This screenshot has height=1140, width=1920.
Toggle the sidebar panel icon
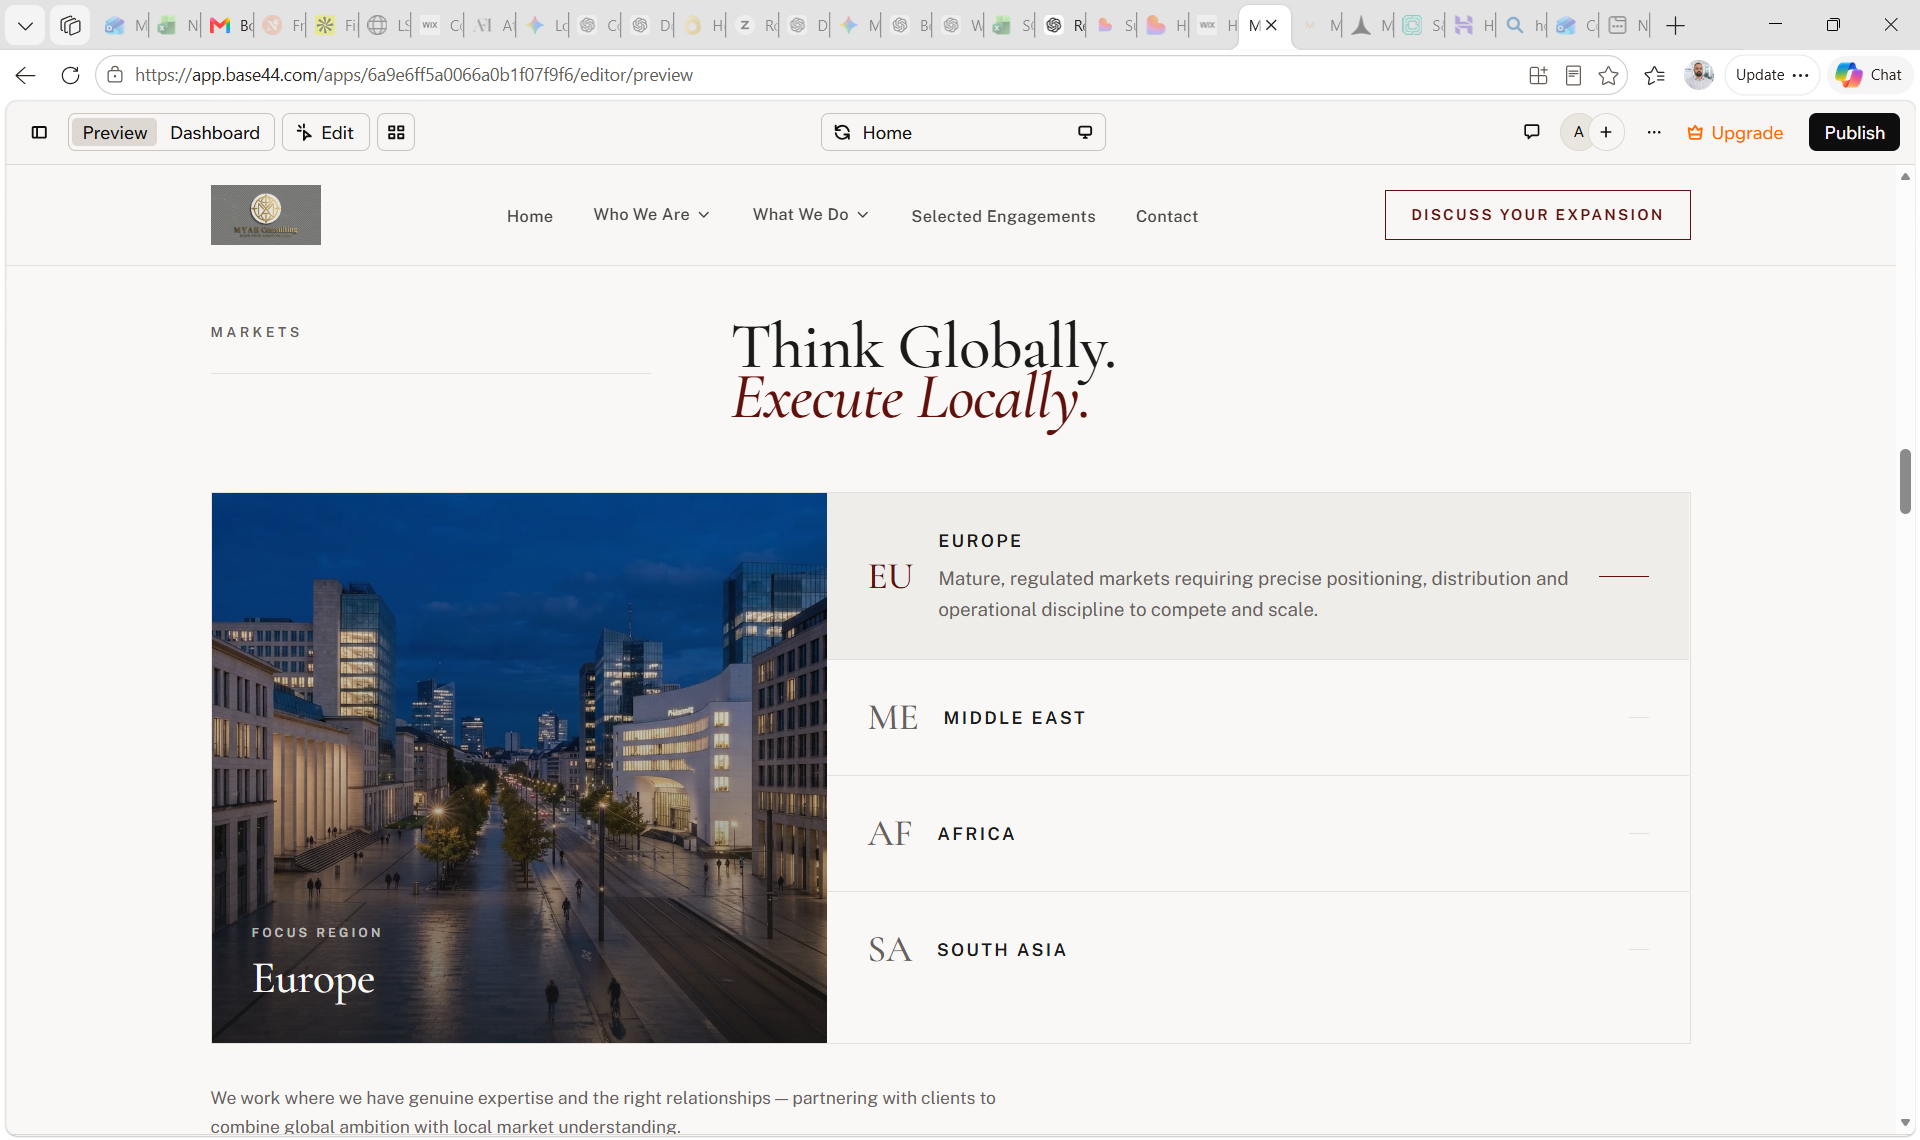[x=39, y=132]
